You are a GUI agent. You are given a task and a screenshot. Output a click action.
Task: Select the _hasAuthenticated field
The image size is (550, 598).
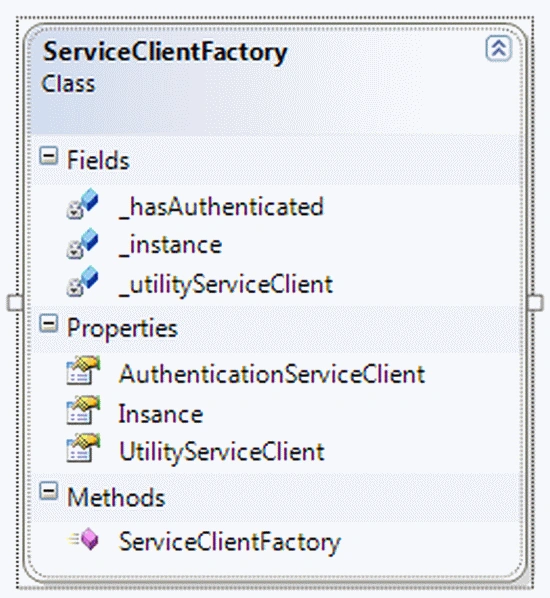(221, 207)
